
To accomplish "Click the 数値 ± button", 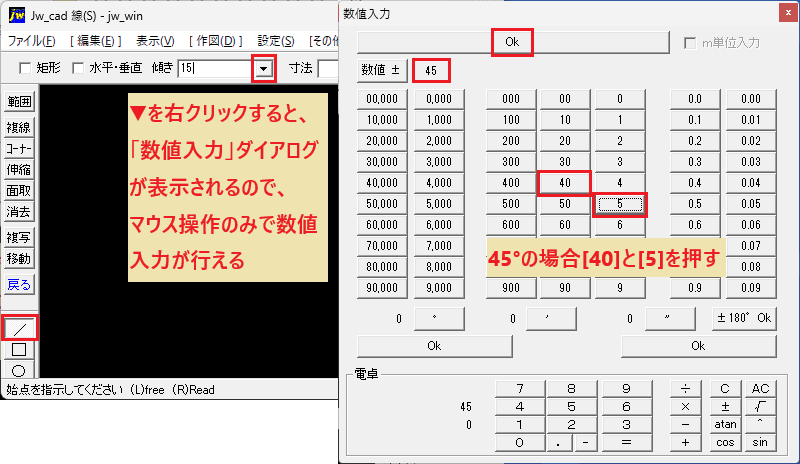I will coord(382,70).
